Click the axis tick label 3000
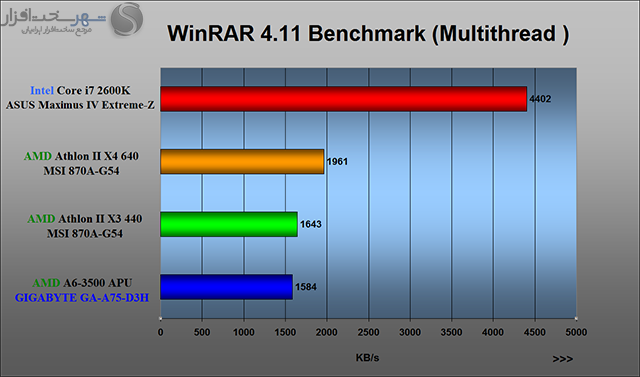The height and width of the screenshot is (377, 640). tap(410, 332)
